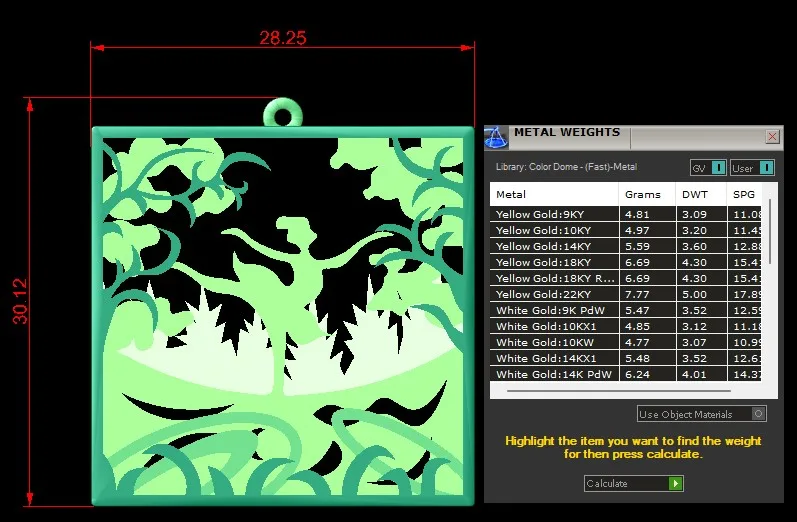Click the green arrow on Calculate button
The width and height of the screenshot is (797, 522).
[x=676, y=483]
